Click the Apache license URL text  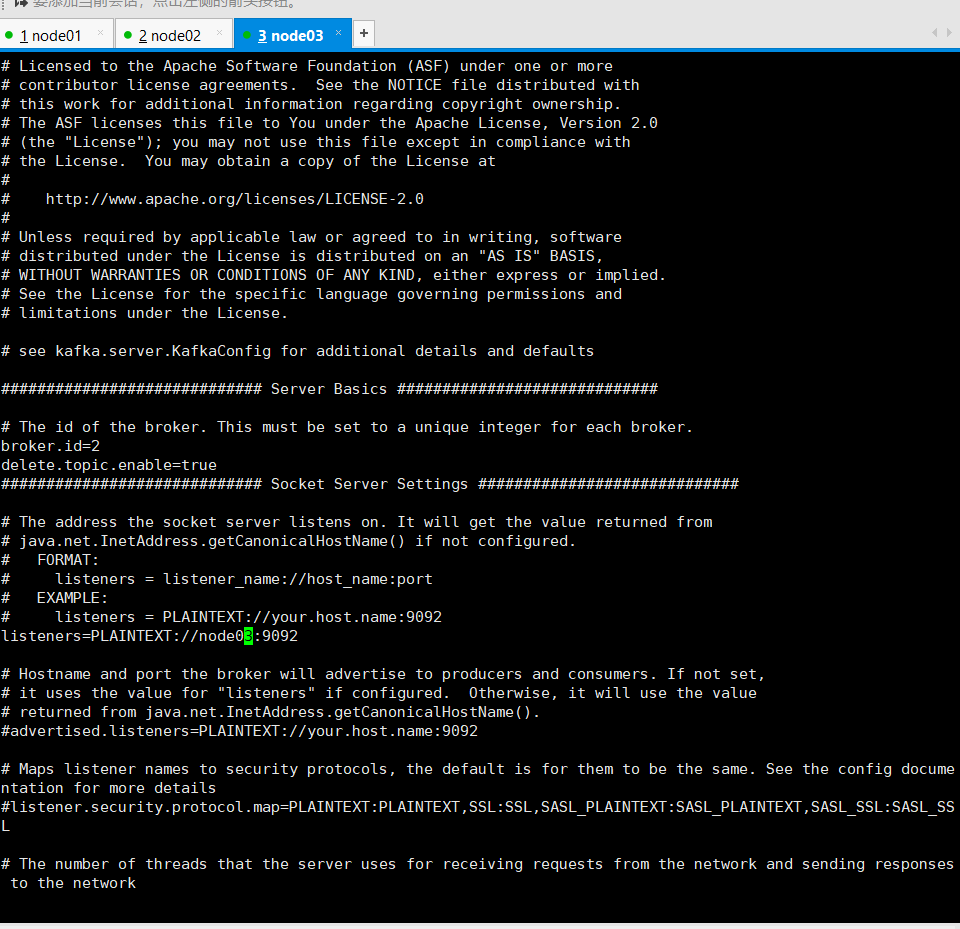coord(234,199)
